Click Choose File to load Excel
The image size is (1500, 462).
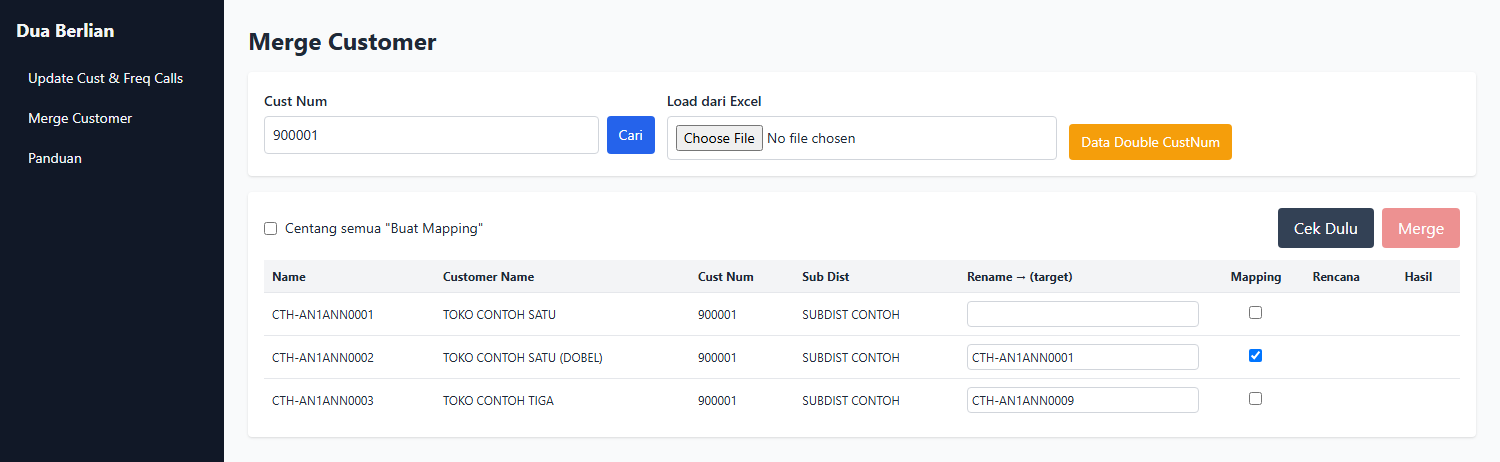(719, 138)
